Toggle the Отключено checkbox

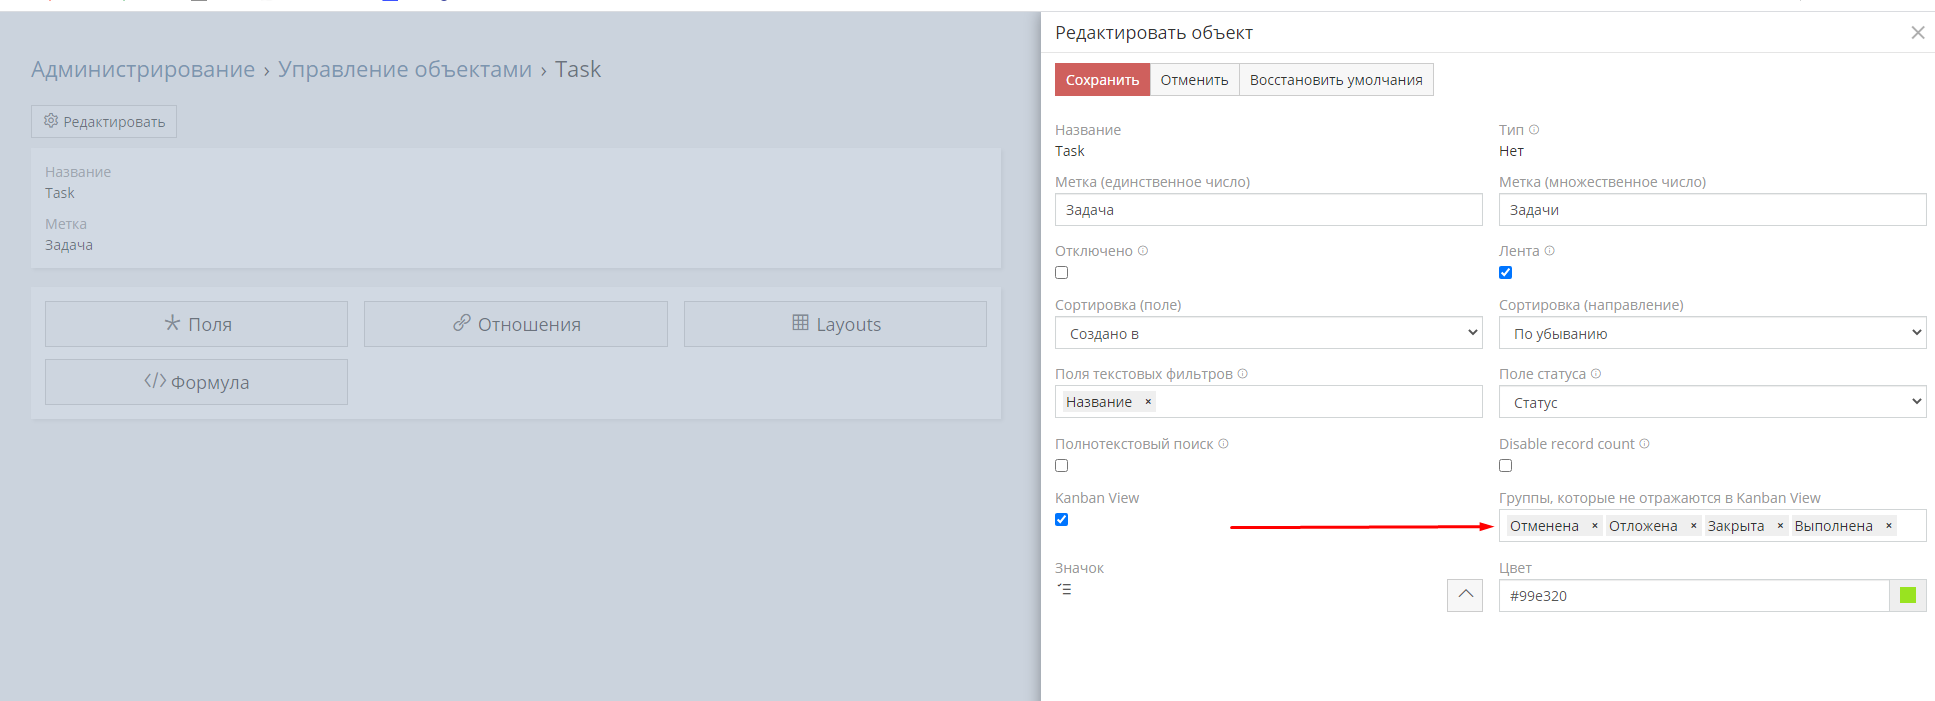(1062, 273)
